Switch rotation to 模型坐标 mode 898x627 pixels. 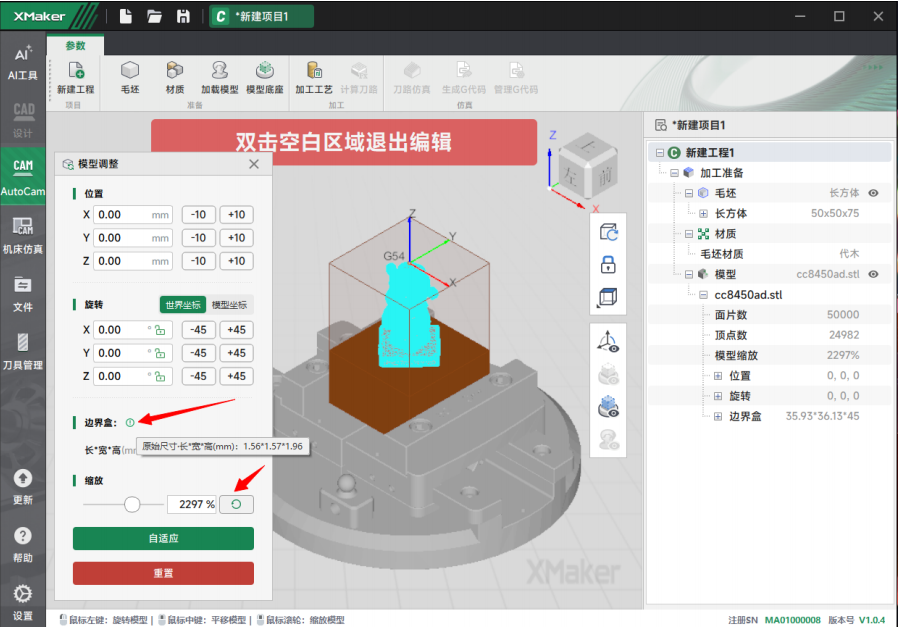coord(229,305)
